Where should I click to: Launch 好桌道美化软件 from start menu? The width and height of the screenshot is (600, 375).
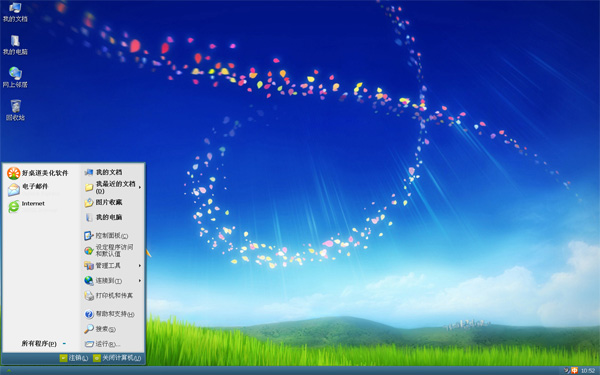pos(38,173)
